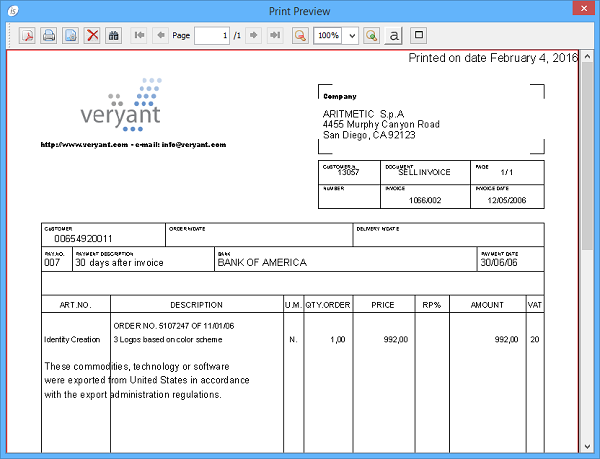
Task: Click the zoom out magnifier icon
Action: click(299, 35)
